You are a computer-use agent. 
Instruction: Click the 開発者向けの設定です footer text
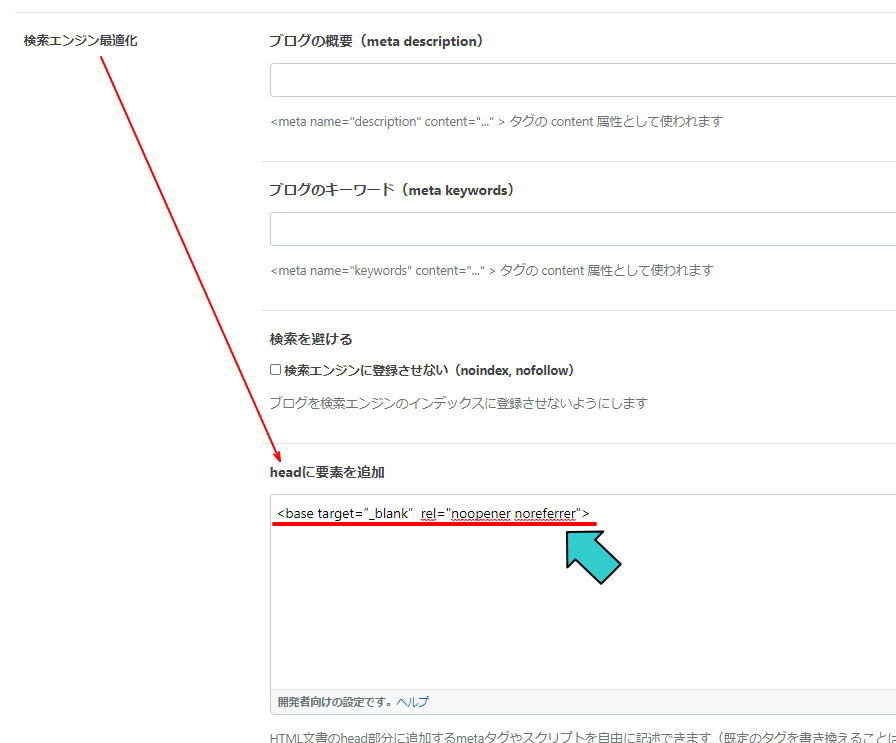335,702
